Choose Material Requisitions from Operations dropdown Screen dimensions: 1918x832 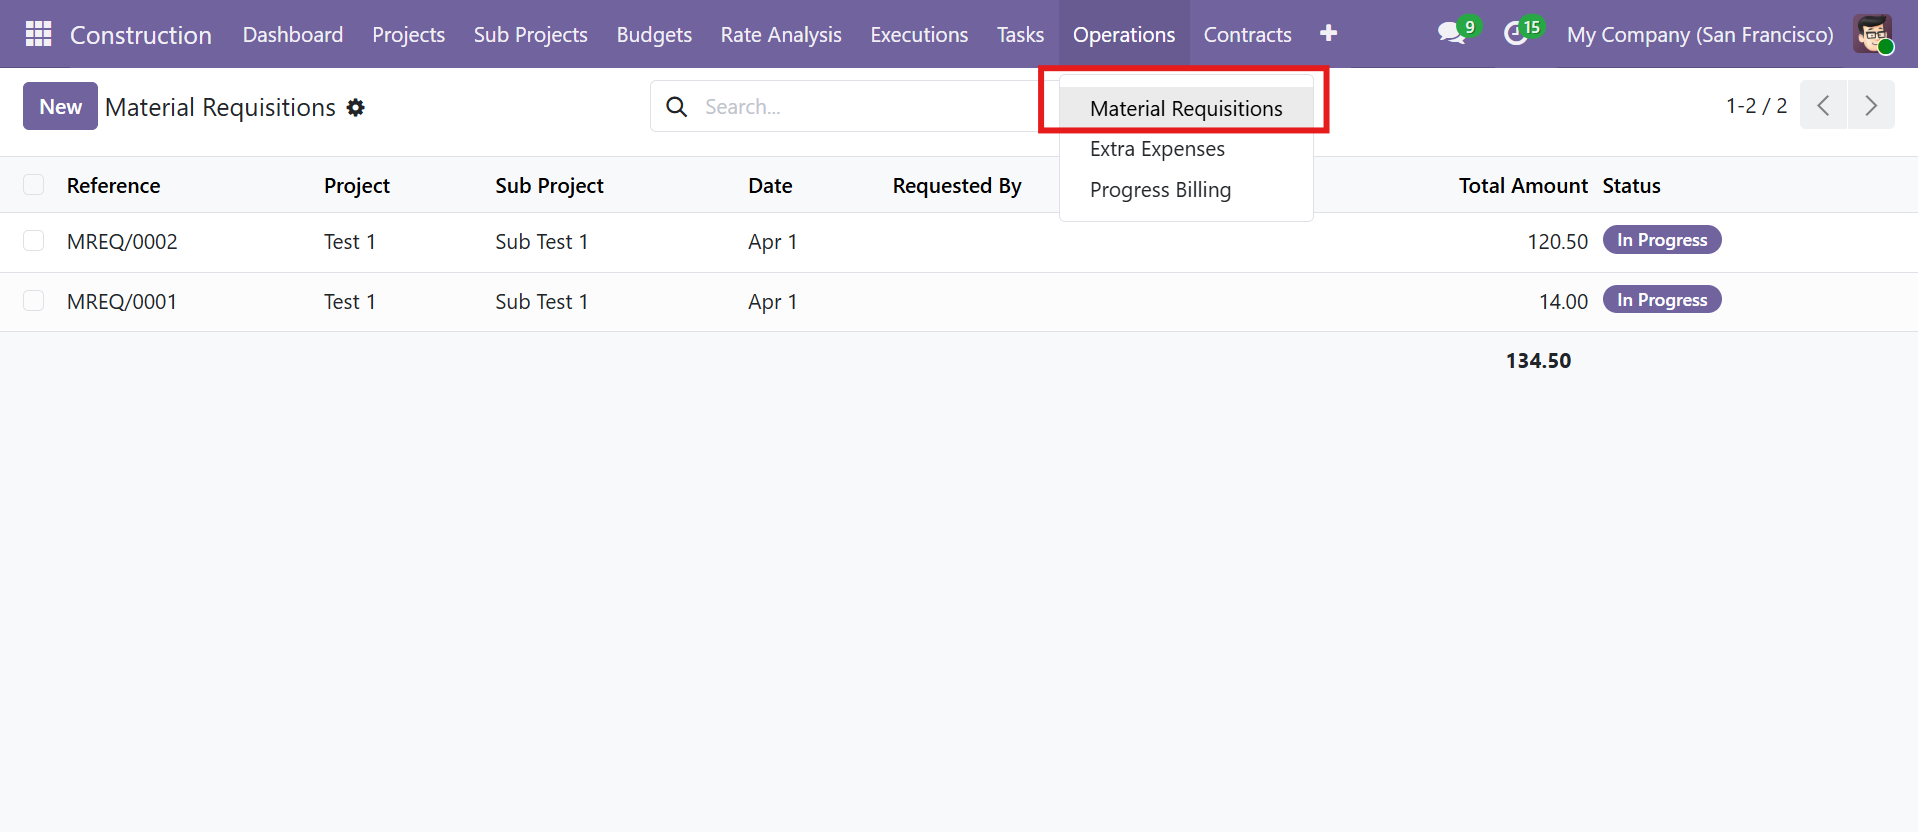point(1186,108)
